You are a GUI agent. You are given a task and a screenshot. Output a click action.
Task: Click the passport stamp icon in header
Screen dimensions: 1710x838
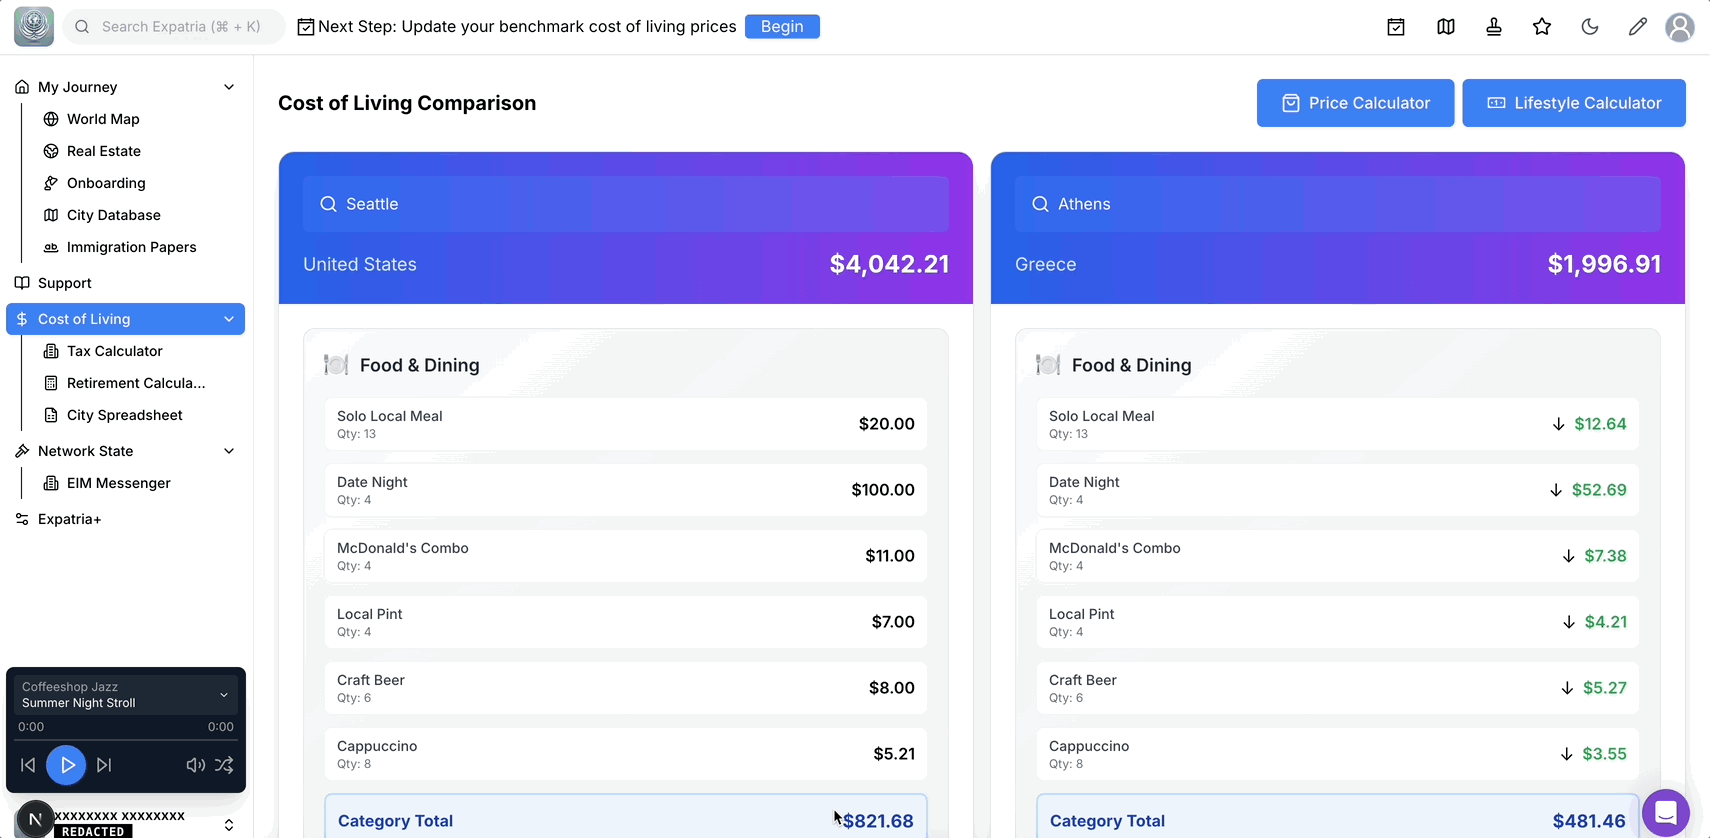(x=1494, y=27)
